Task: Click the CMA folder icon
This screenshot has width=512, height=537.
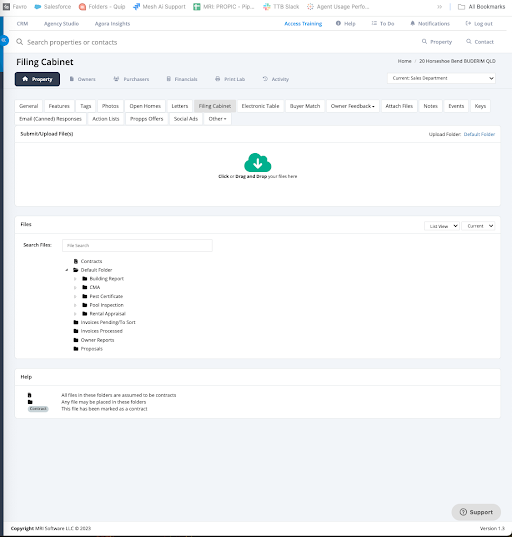Action: (x=85, y=287)
